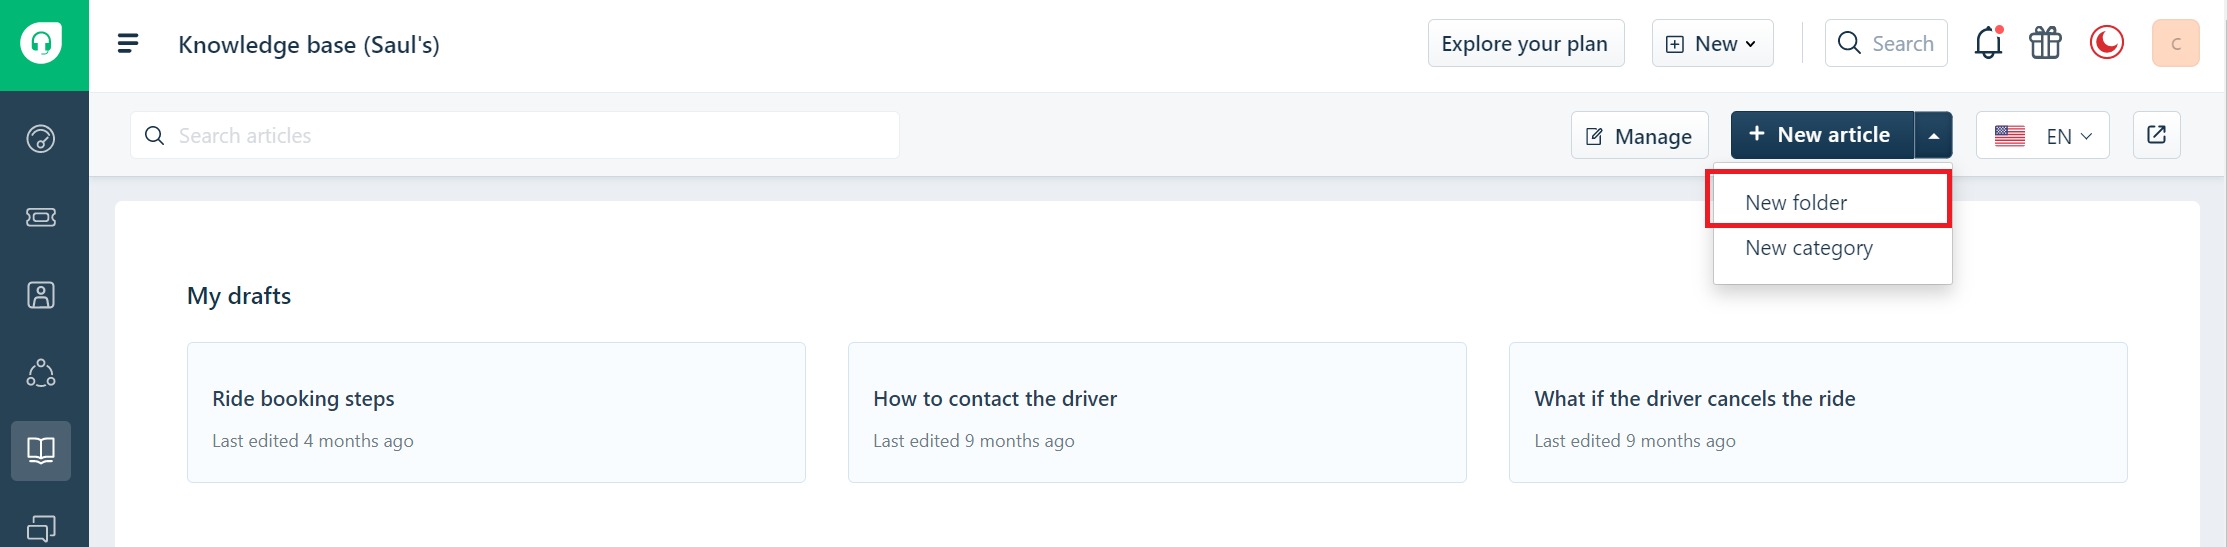Click the gift box icon
Screen dimensions: 2227x547
click(2046, 43)
